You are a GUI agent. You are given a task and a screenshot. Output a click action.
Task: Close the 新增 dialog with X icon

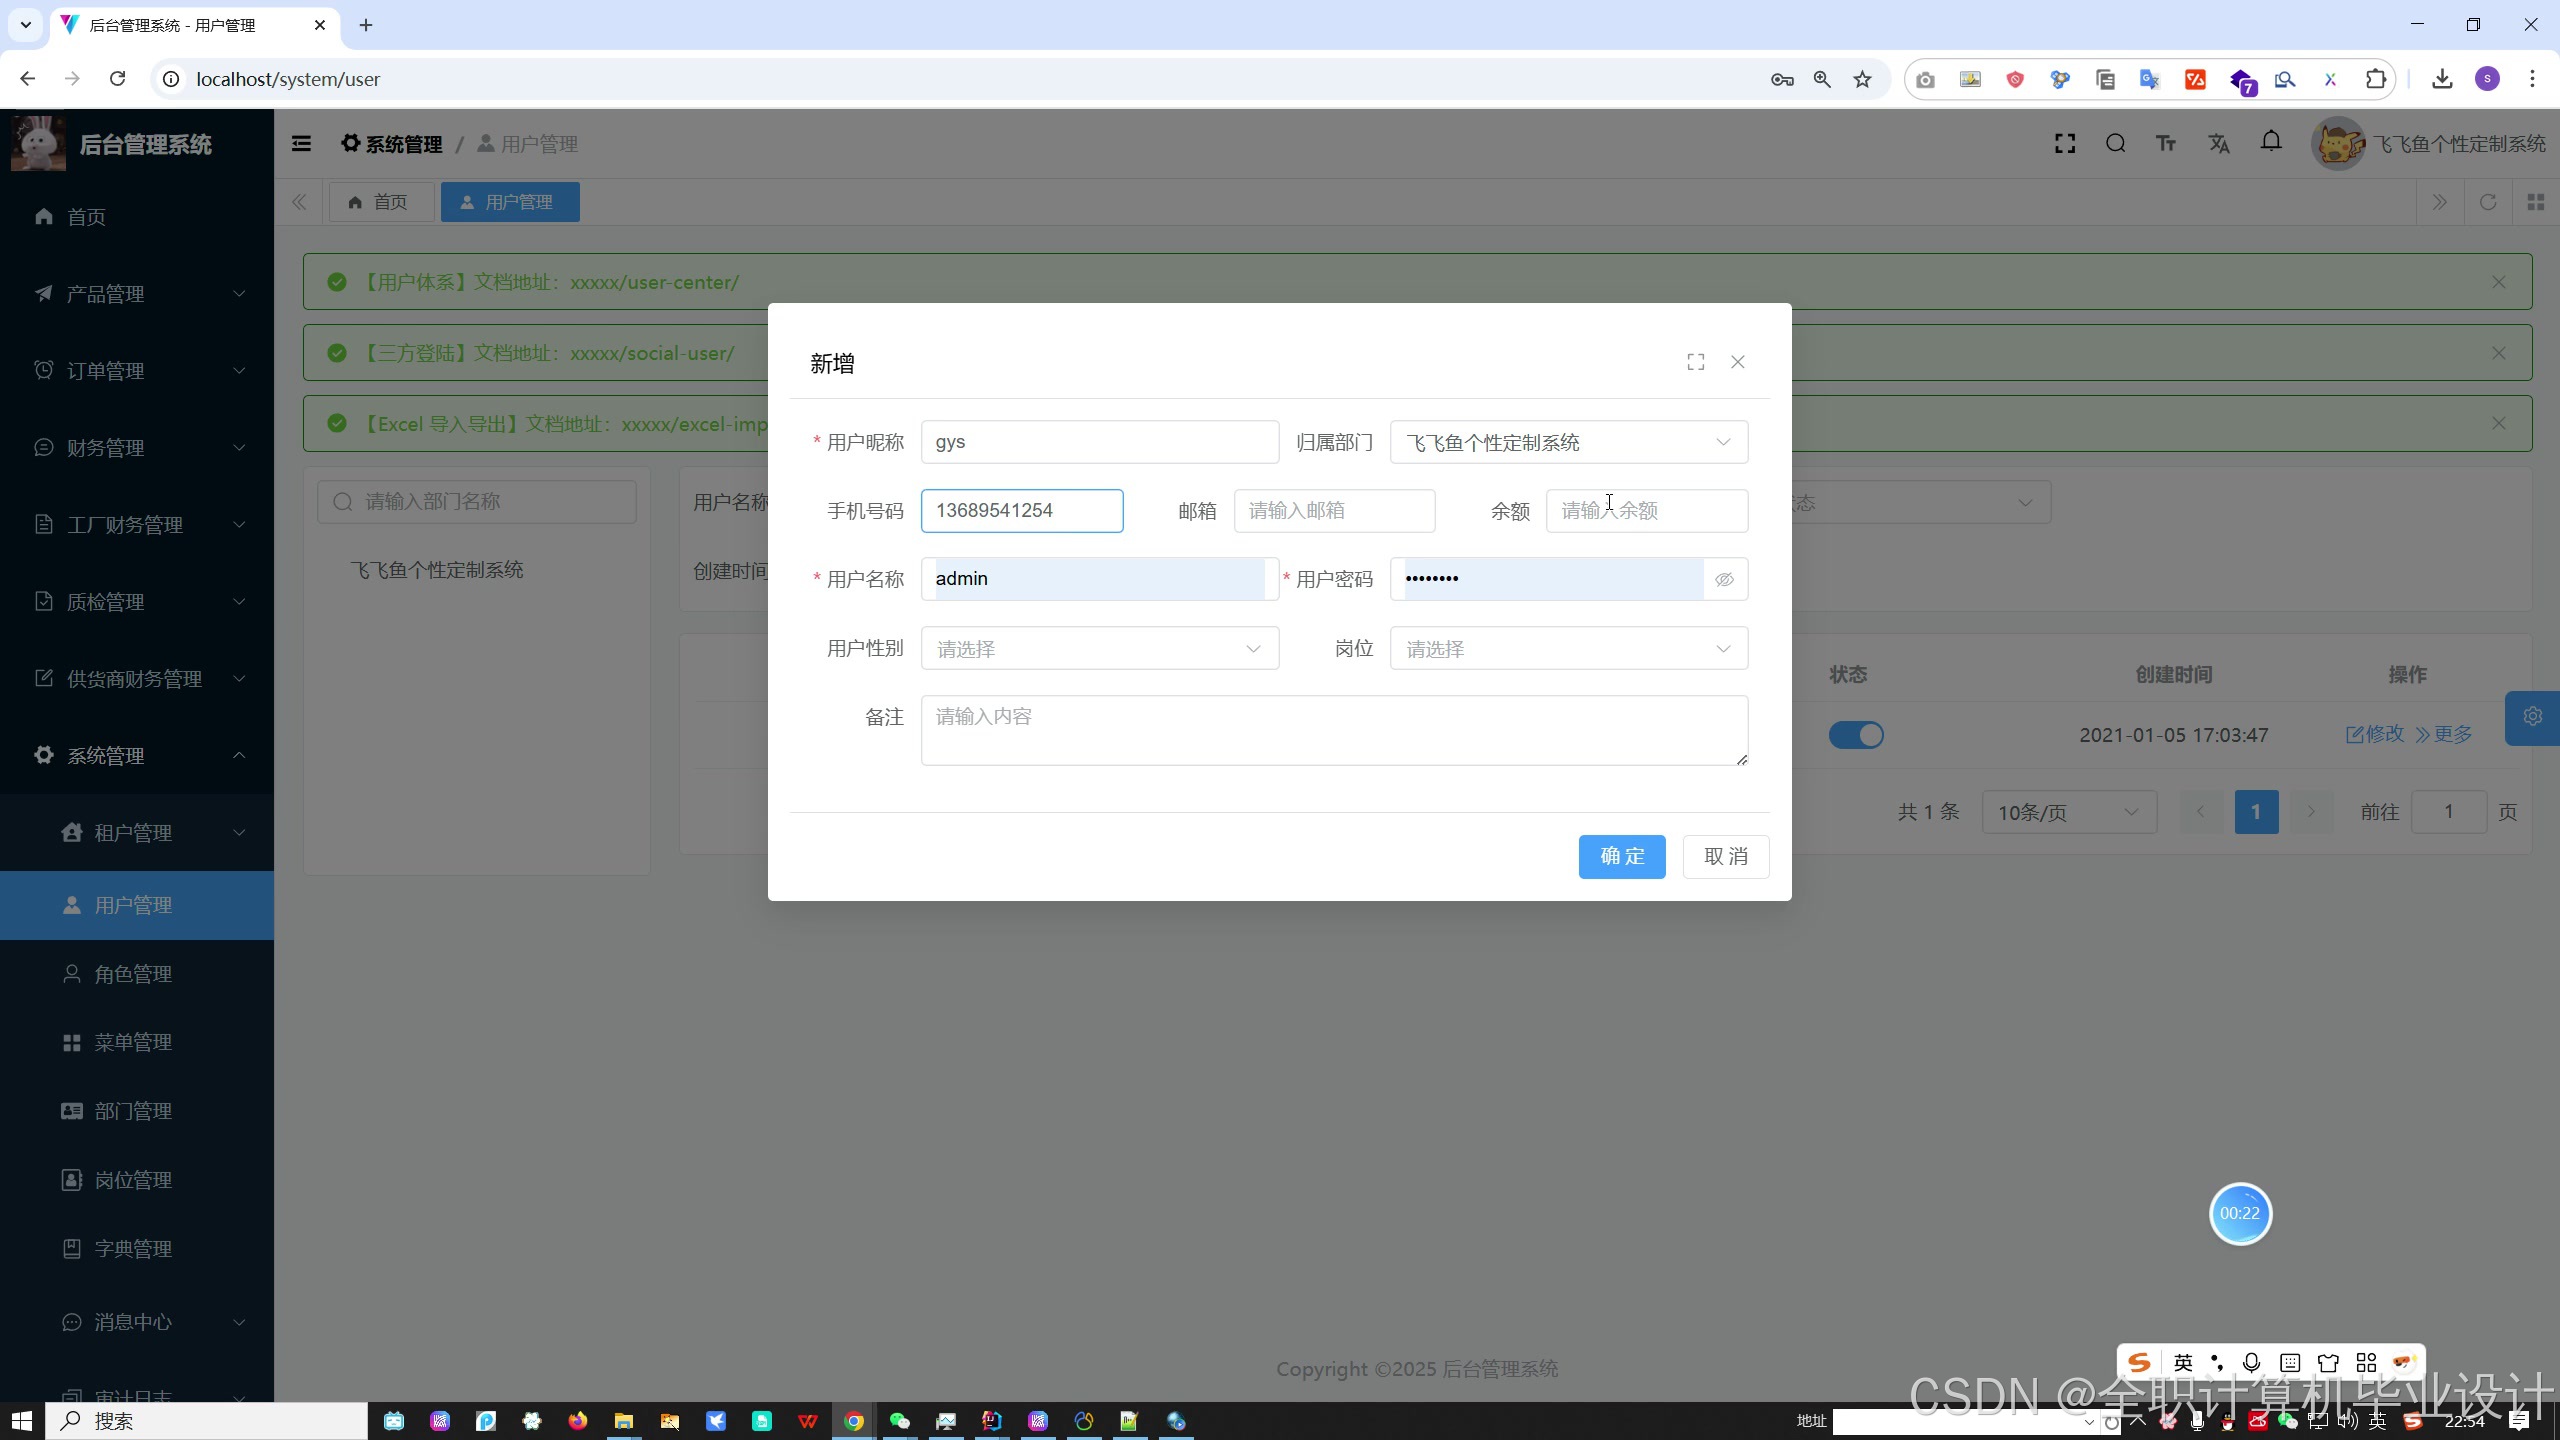[x=1738, y=362]
